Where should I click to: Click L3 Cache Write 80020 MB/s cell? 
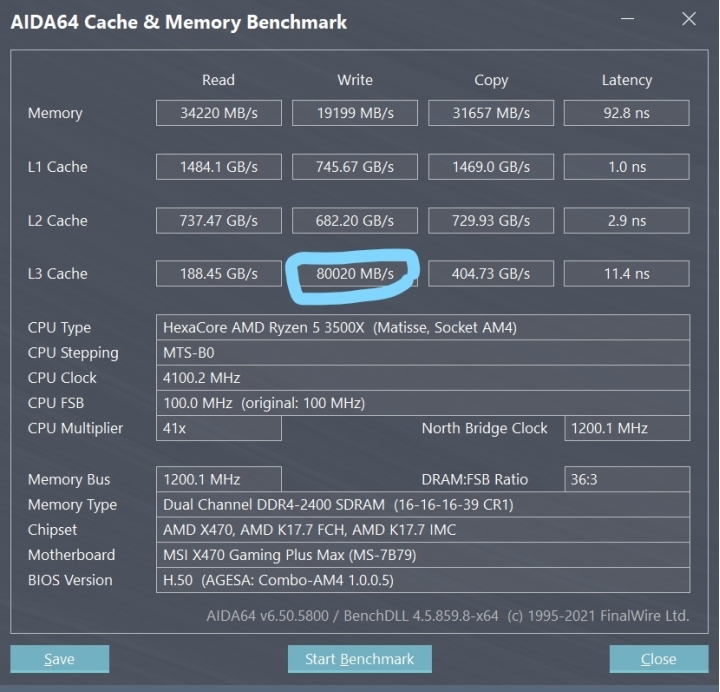coord(355,274)
